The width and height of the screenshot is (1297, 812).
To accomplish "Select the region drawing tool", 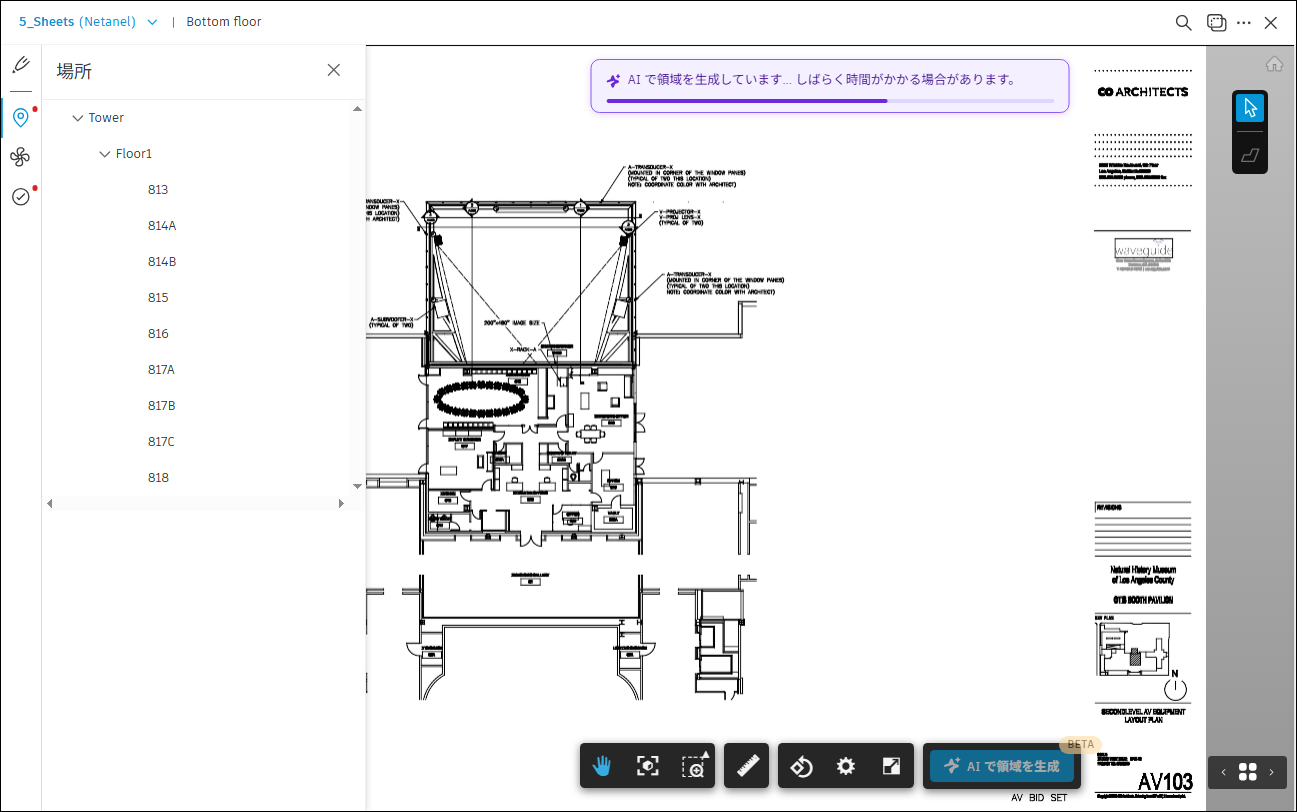I will 1250,154.
